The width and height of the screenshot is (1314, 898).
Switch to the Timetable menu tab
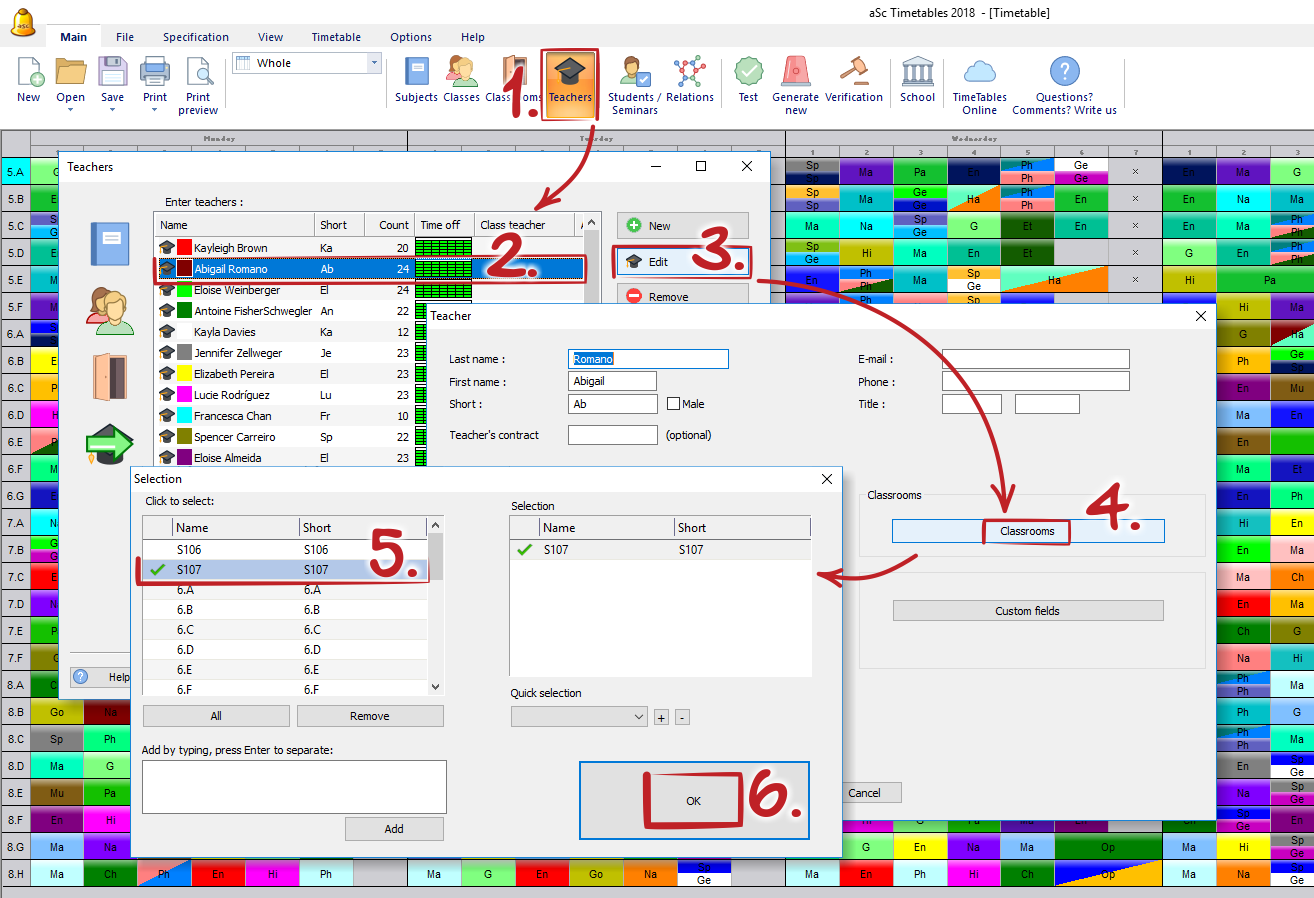[336, 37]
